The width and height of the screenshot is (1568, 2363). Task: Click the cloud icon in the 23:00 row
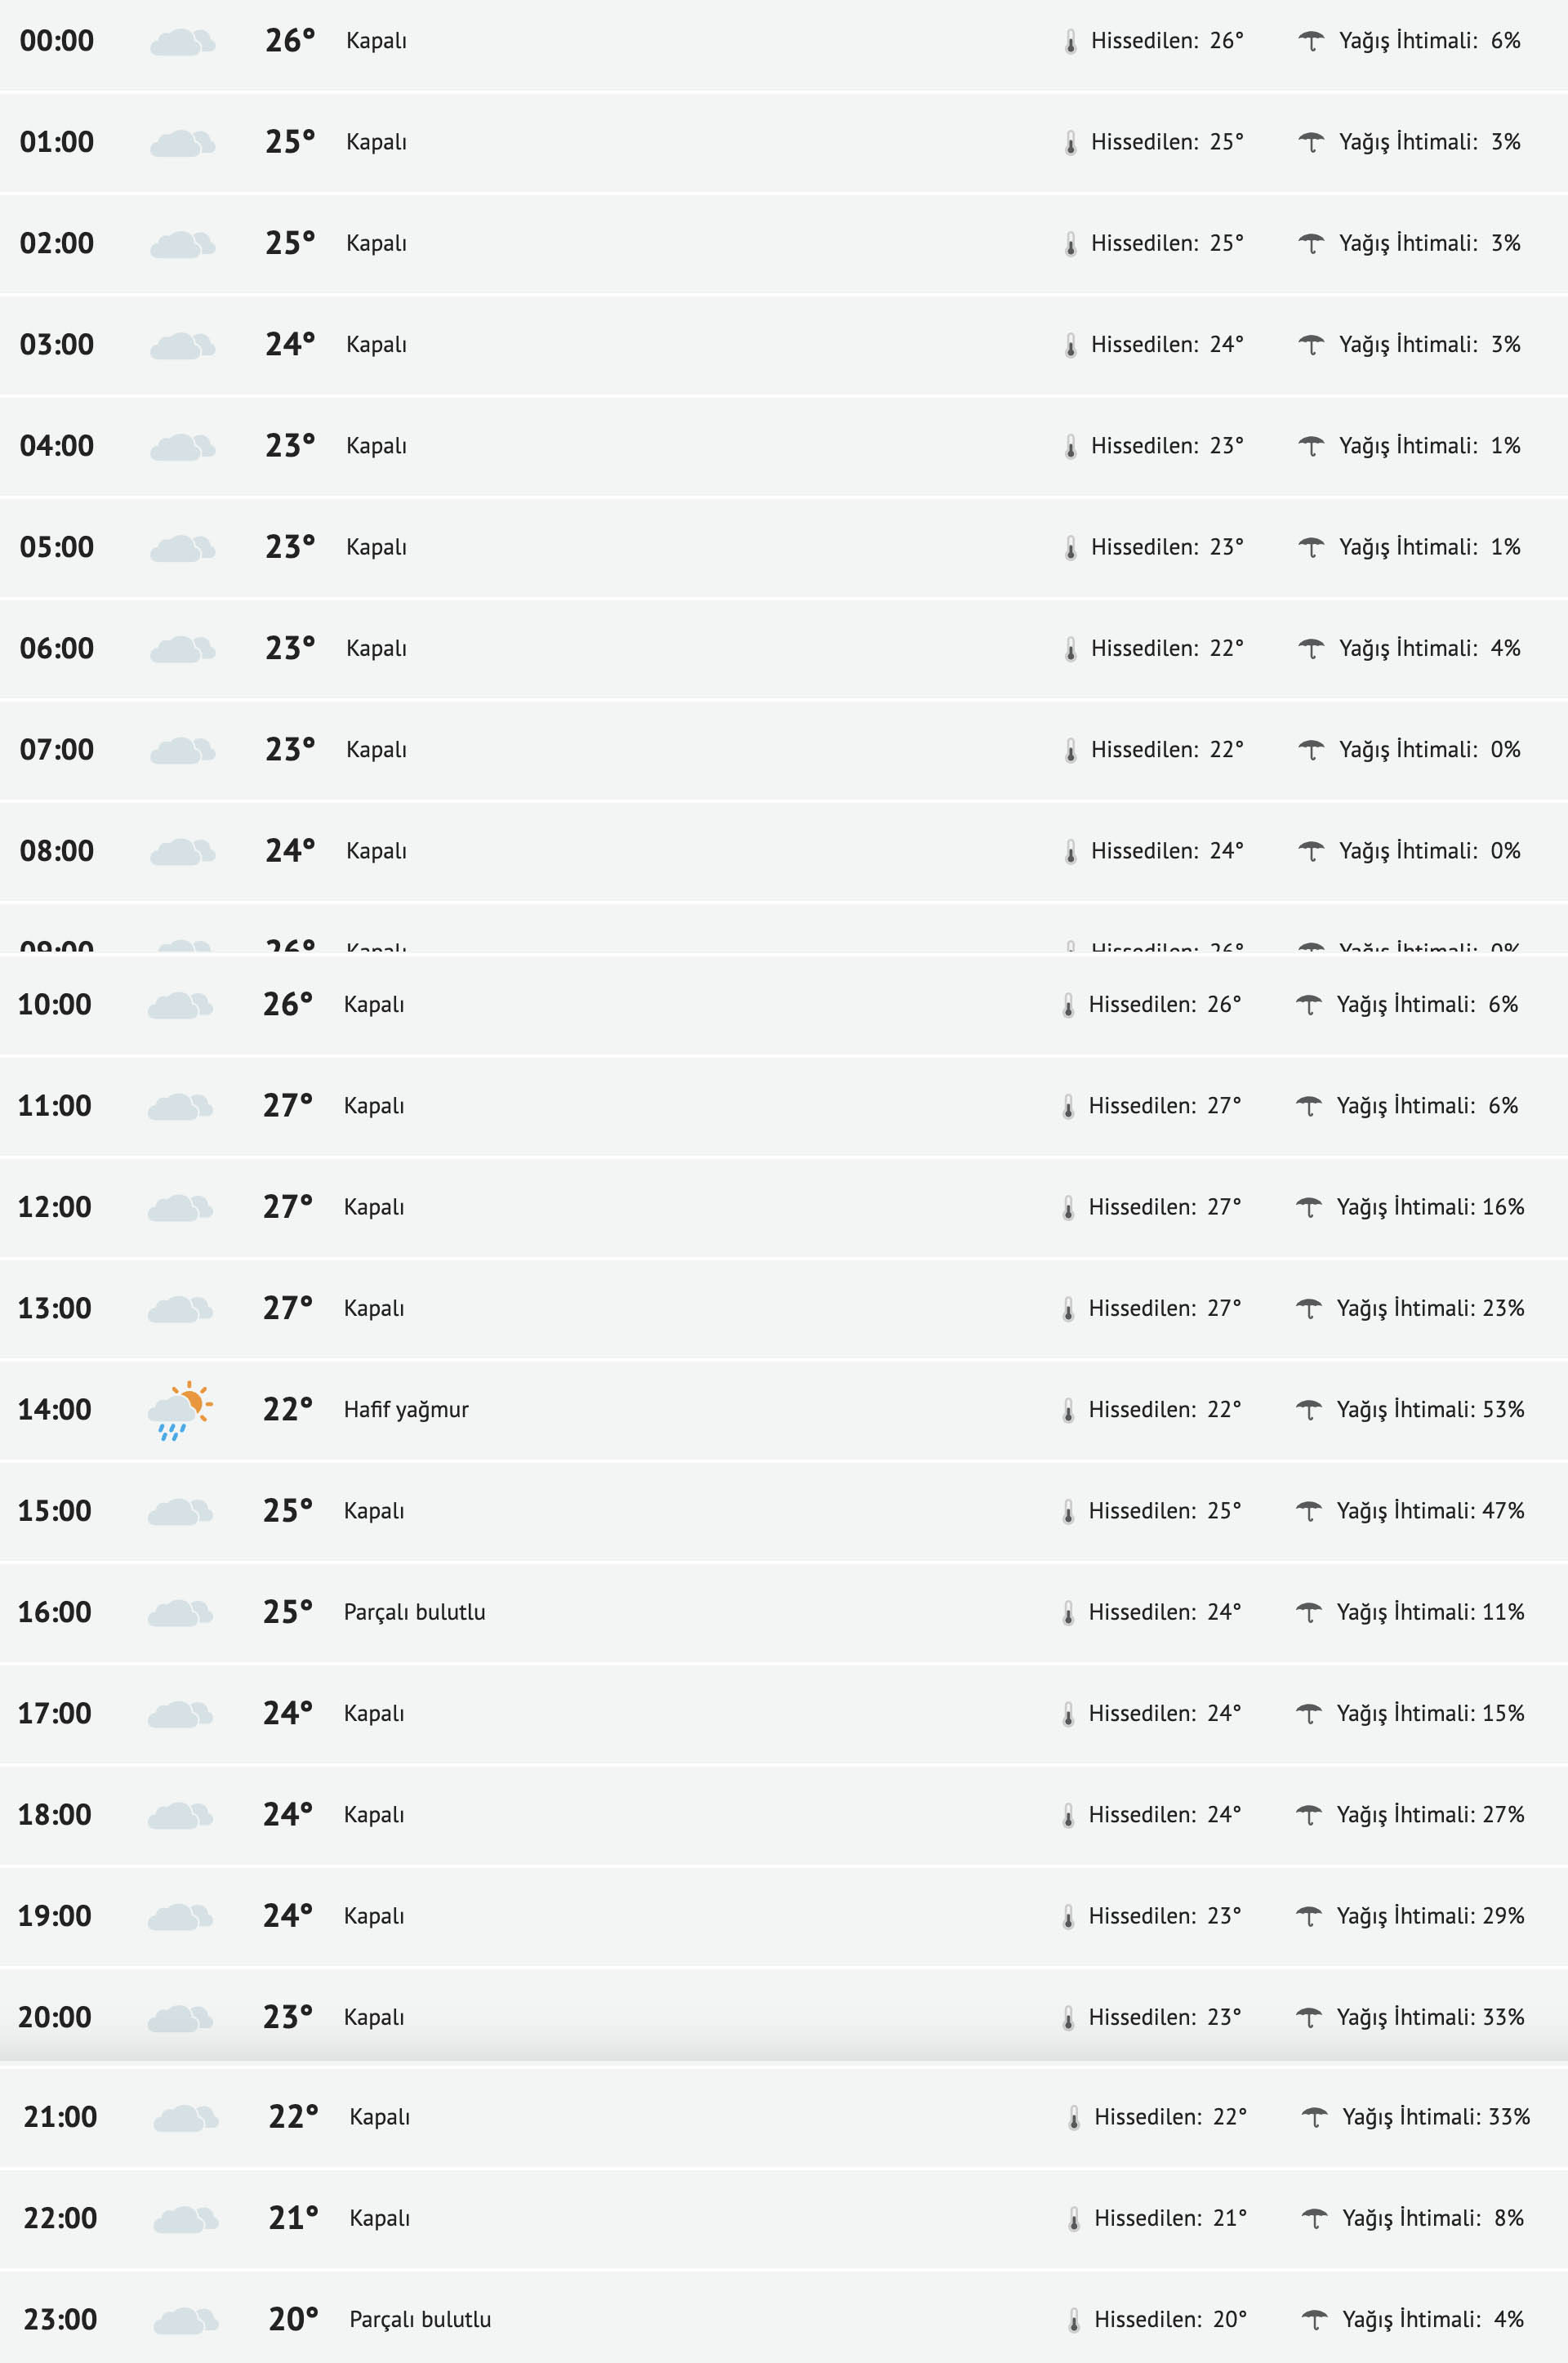186,2320
